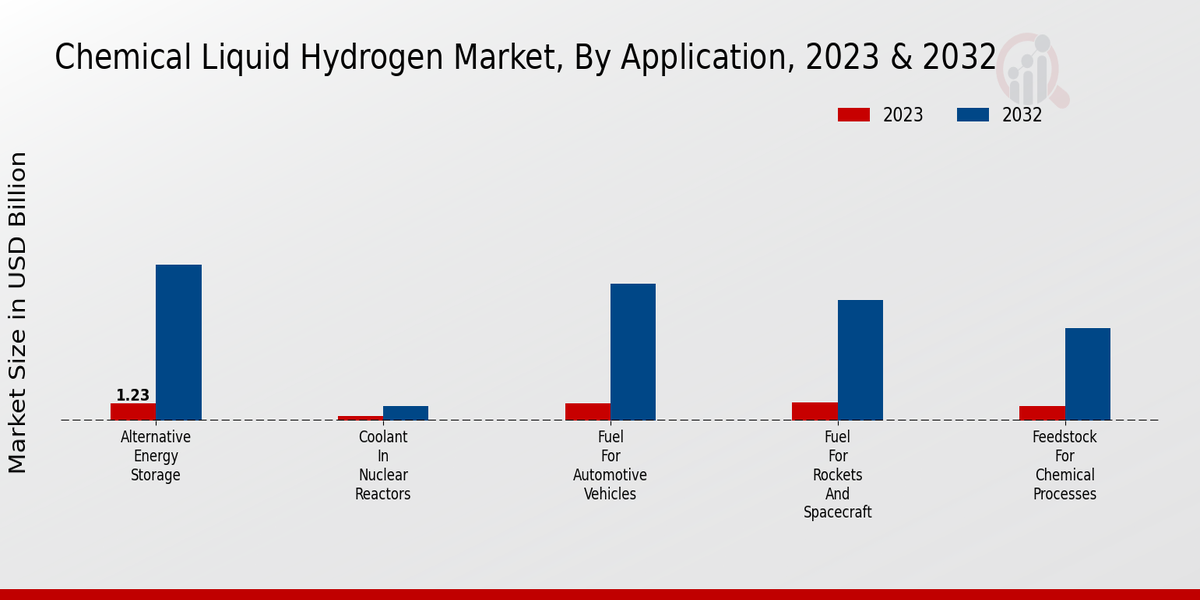Click the 1.23 data value label

(133, 395)
